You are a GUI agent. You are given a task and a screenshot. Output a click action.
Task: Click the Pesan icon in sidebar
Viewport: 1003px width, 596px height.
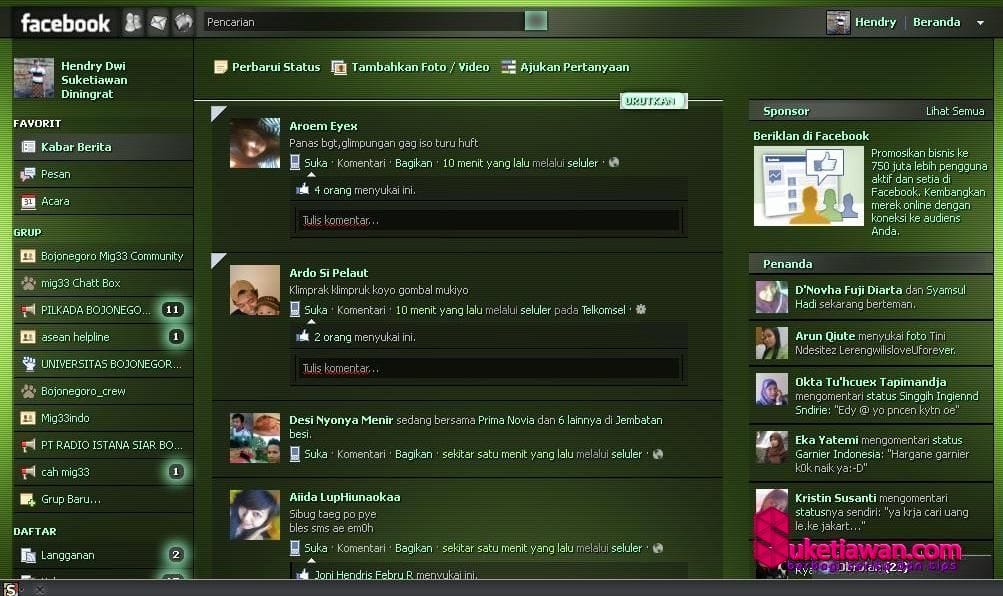(28, 174)
